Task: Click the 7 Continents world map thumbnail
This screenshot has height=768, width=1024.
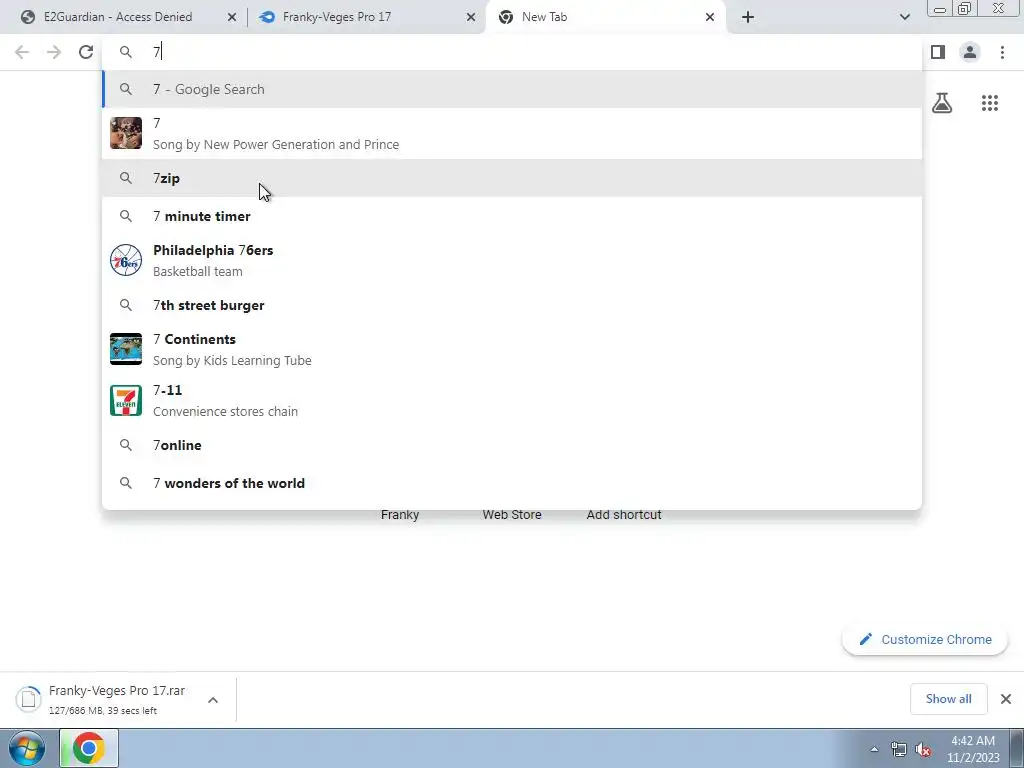Action: tap(126, 349)
